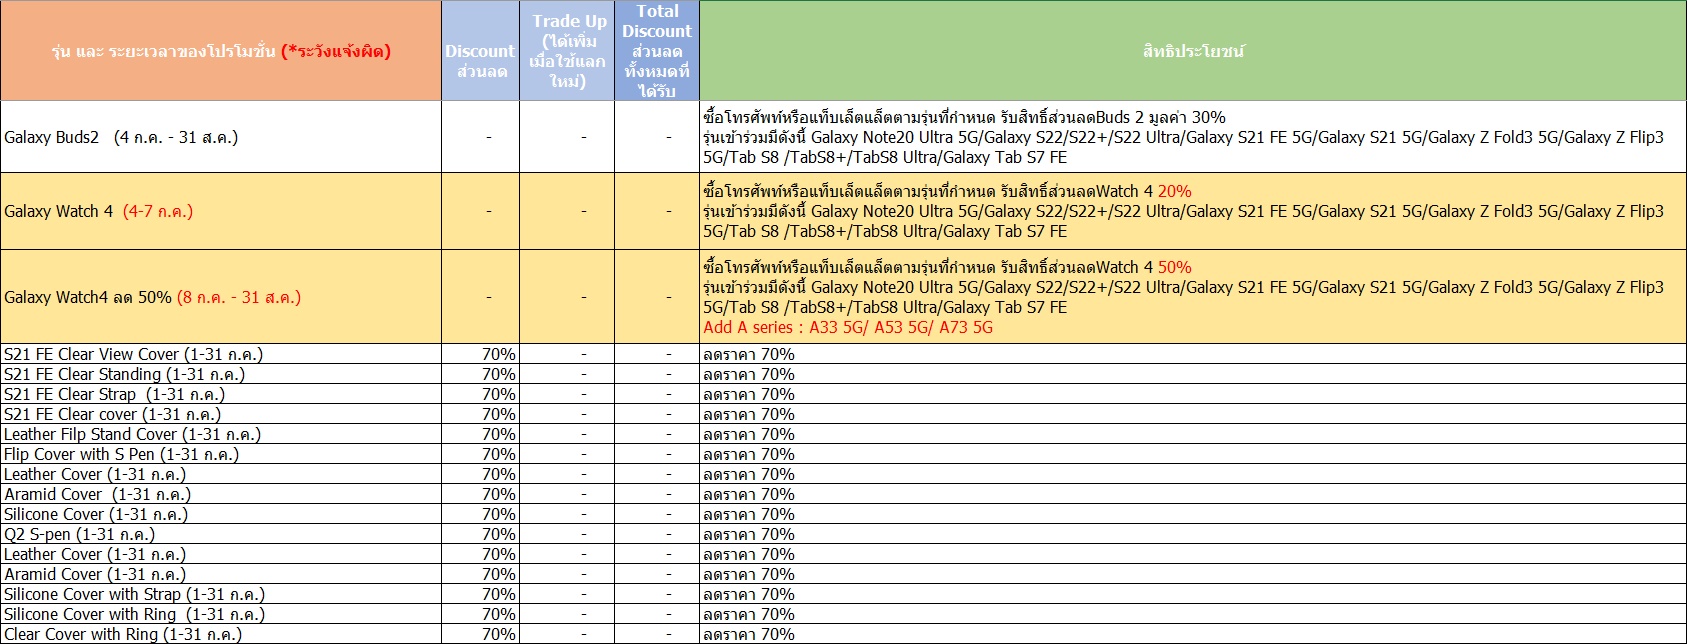
Task: Select the 'Trade Up' column header
Action: [567, 50]
